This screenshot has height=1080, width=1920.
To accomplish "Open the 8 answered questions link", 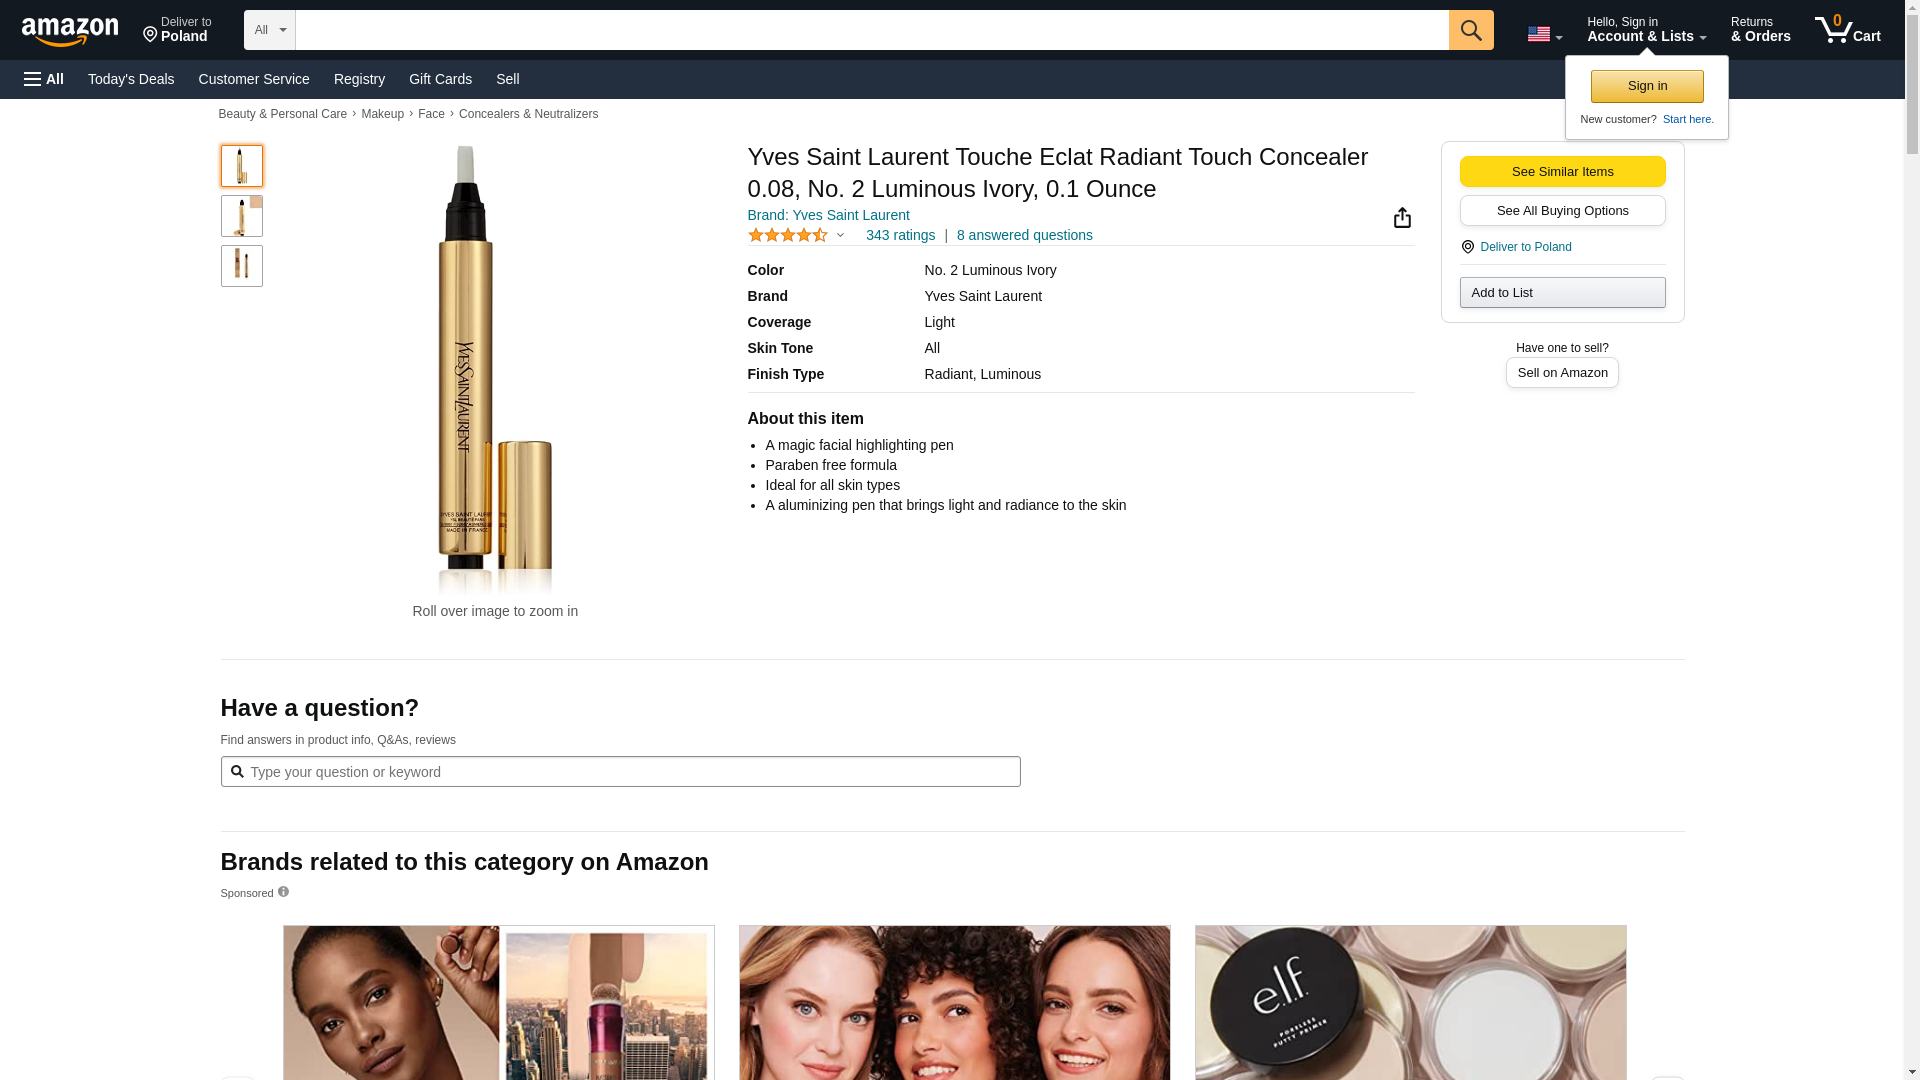I will click(1024, 235).
